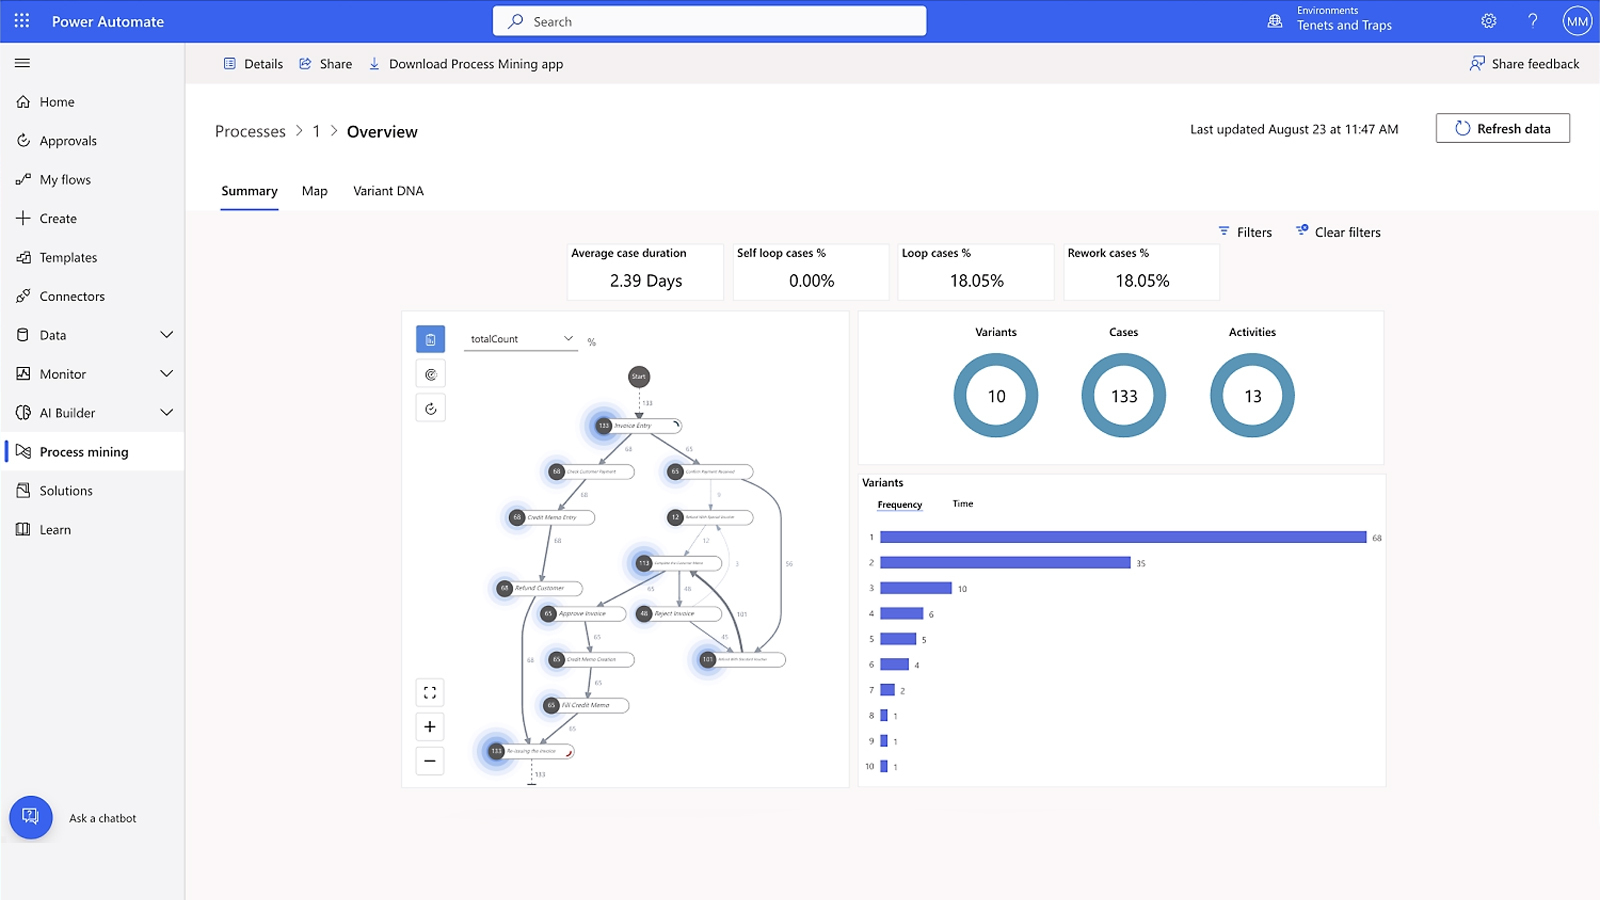
Task: Click the help question mark icon
Action: pyautogui.click(x=1532, y=21)
